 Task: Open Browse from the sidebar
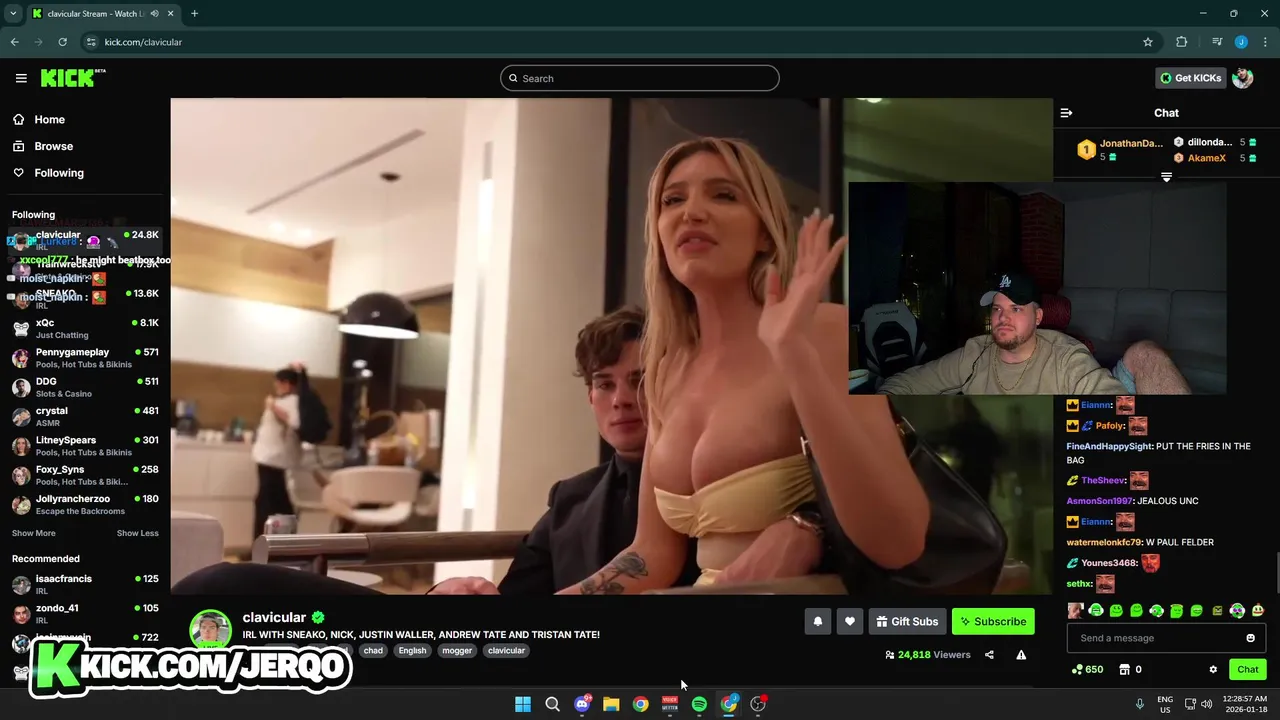tap(53, 146)
